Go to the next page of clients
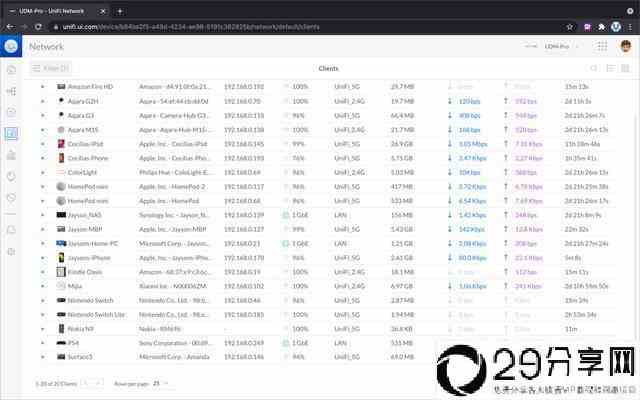Screen dimensions: 640x400 coord(98,383)
